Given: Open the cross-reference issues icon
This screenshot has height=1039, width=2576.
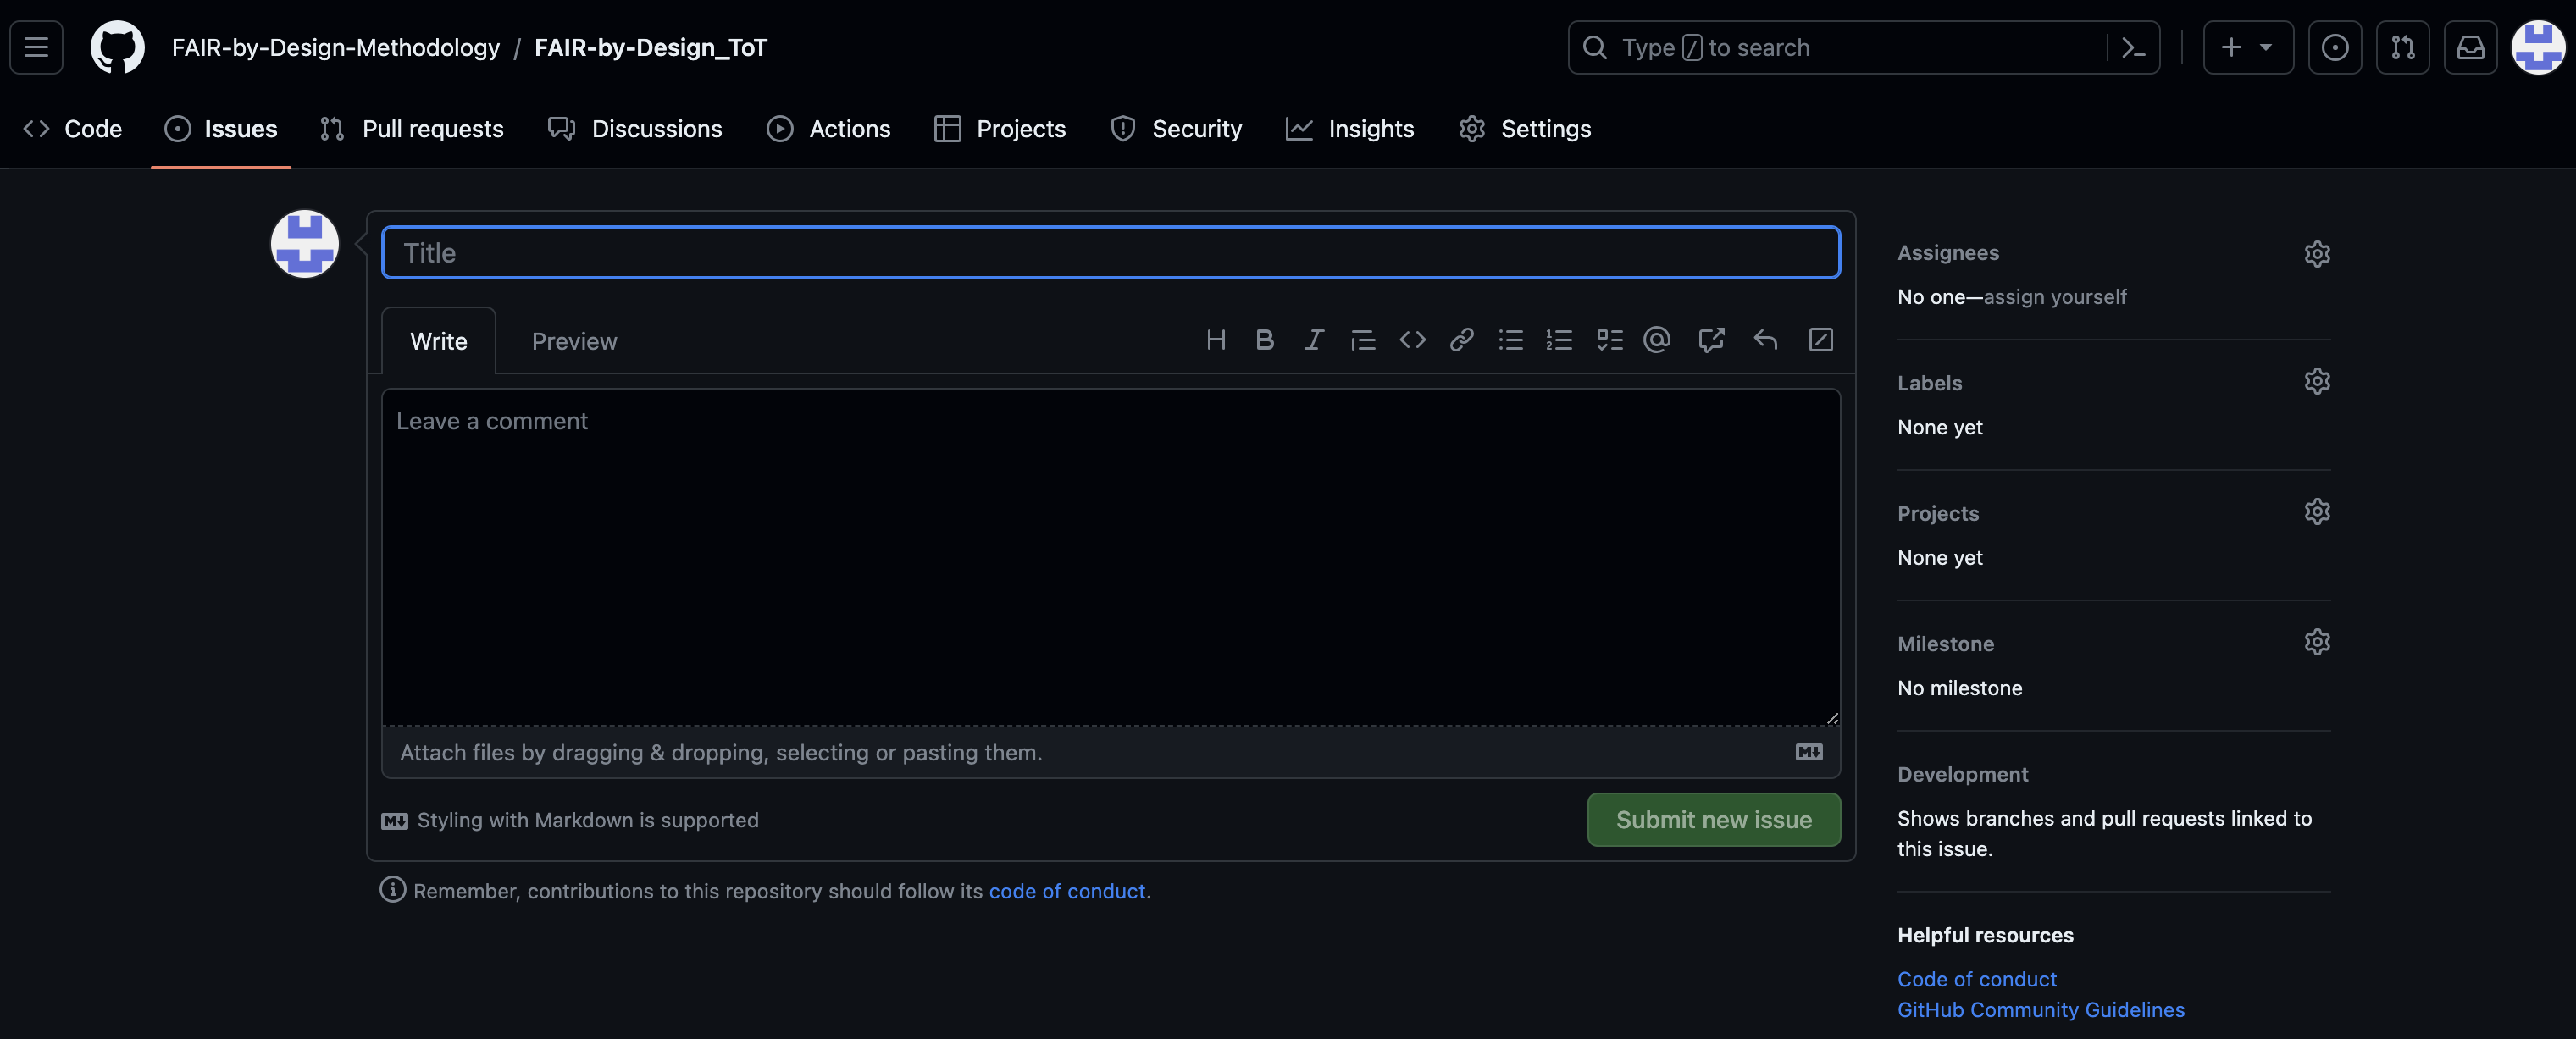Looking at the screenshot, I should click(x=1711, y=339).
